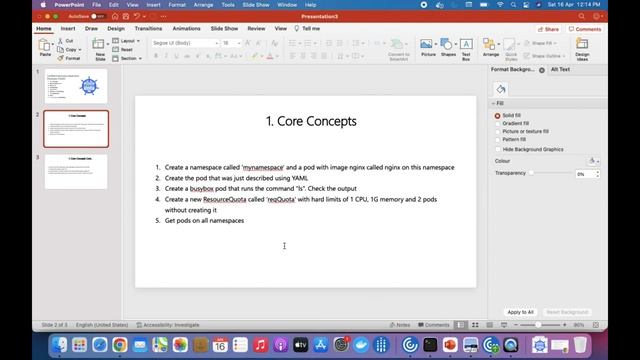Open the Design ribbon tab
640x360 pixels.
[116, 29]
